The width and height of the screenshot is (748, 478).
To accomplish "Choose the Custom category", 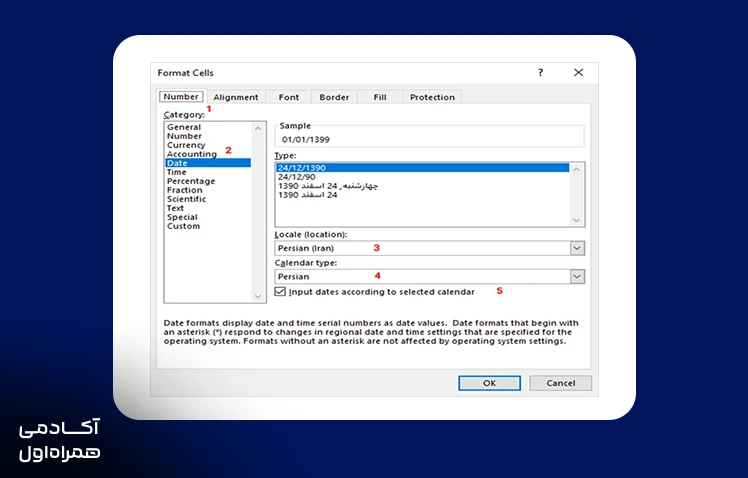I will [x=183, y=226].
